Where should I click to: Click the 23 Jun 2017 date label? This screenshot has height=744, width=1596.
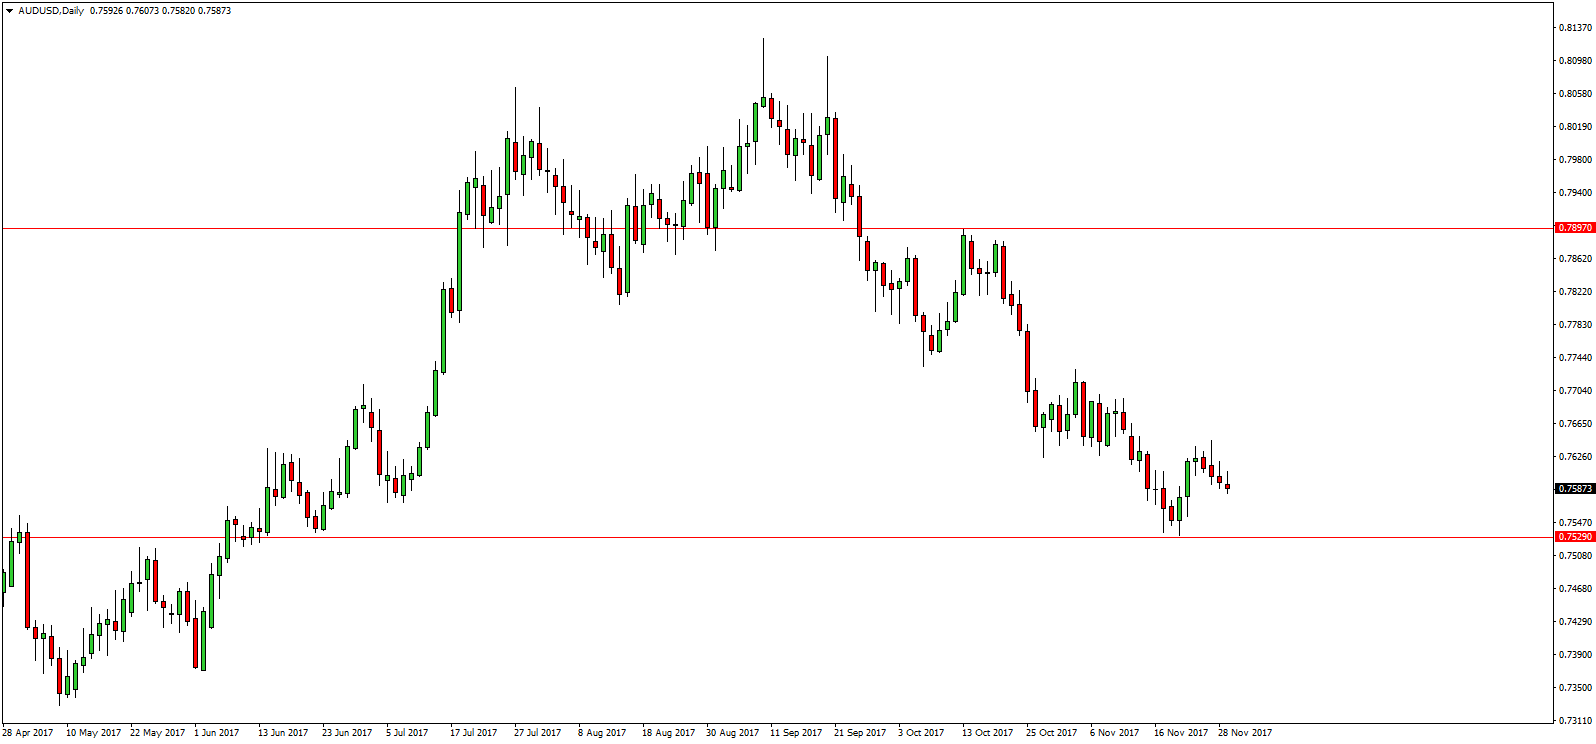[347, 733]
